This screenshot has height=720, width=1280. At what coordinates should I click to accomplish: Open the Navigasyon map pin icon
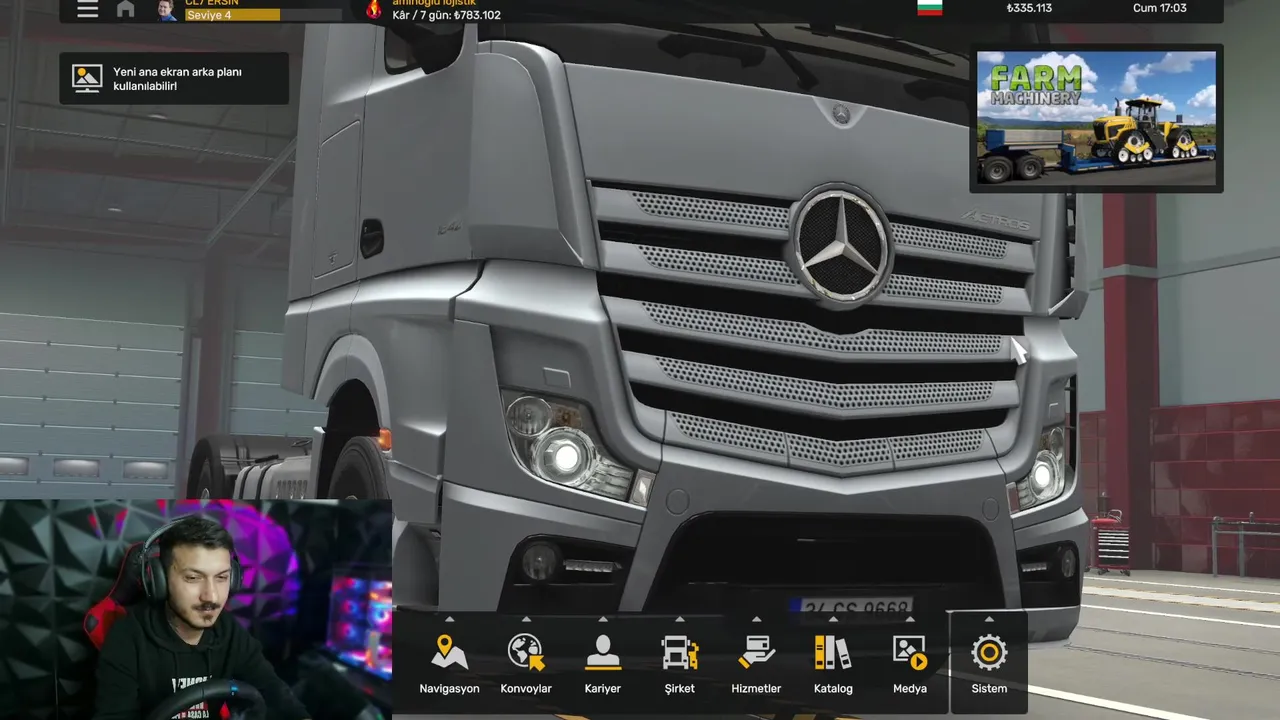(x=449, y=653)
